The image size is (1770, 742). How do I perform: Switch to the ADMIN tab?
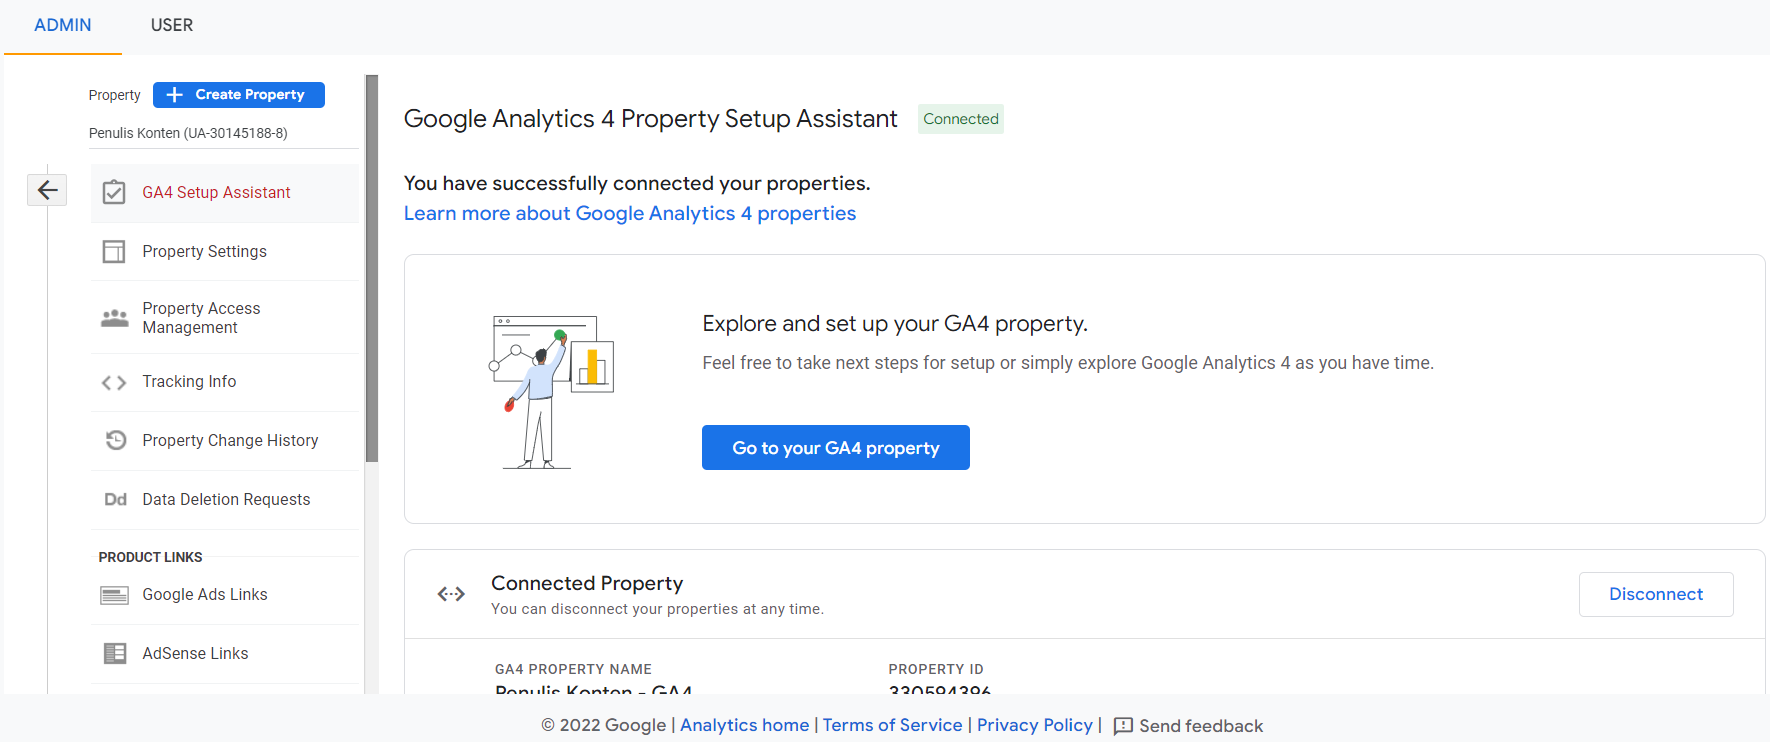tap(63, 25)
